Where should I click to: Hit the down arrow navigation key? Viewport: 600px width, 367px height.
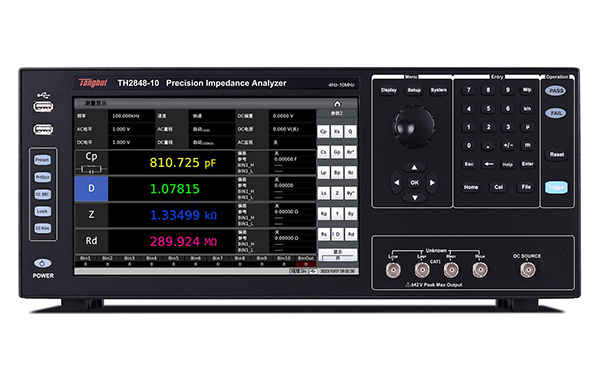coord(414,198)
